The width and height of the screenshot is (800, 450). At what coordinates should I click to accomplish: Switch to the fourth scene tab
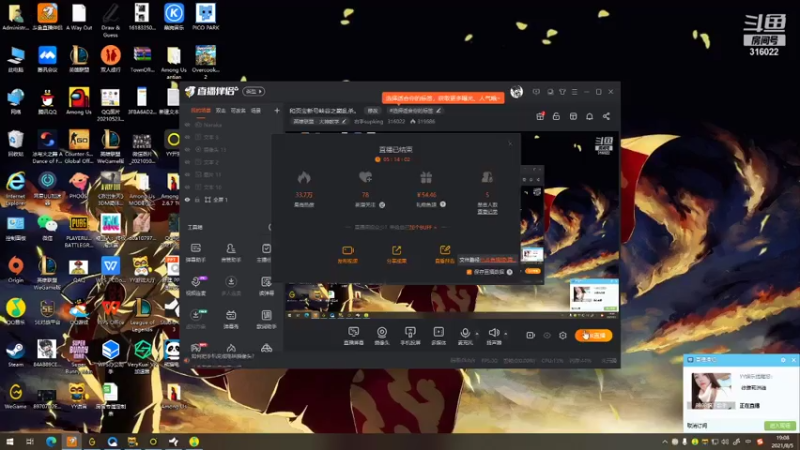[x=256, y=110]
